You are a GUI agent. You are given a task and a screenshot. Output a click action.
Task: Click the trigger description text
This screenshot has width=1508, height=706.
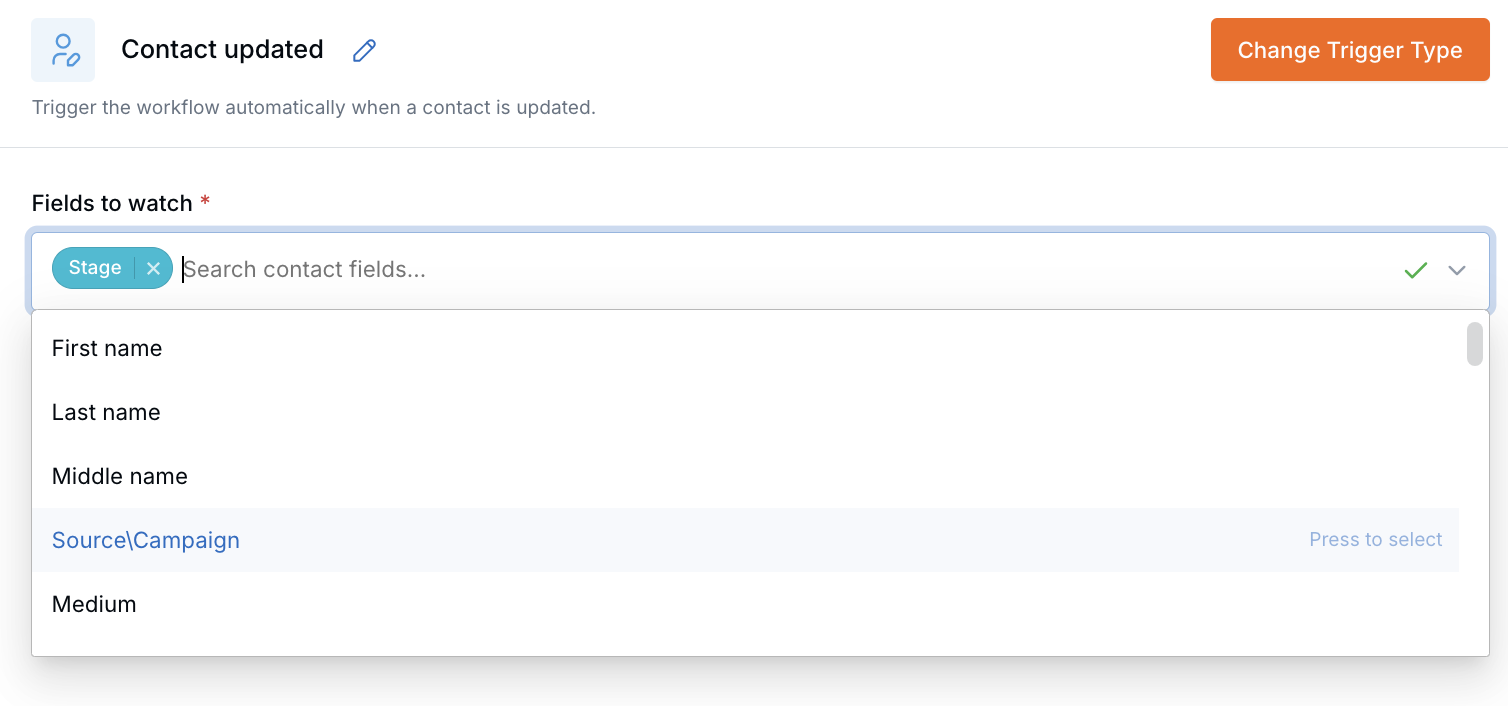pos(314,107)
